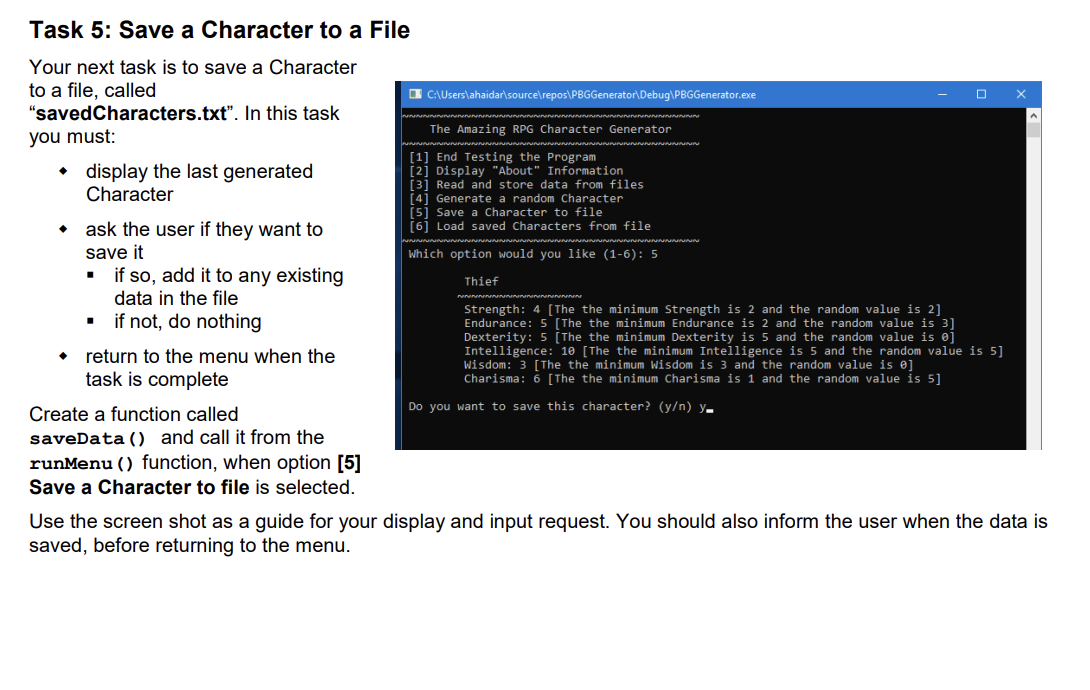1090x690 pixels.
Task: Click bold text '[5] Save a Character to file'
Action: pyautogui.click(x=195, y=475)
